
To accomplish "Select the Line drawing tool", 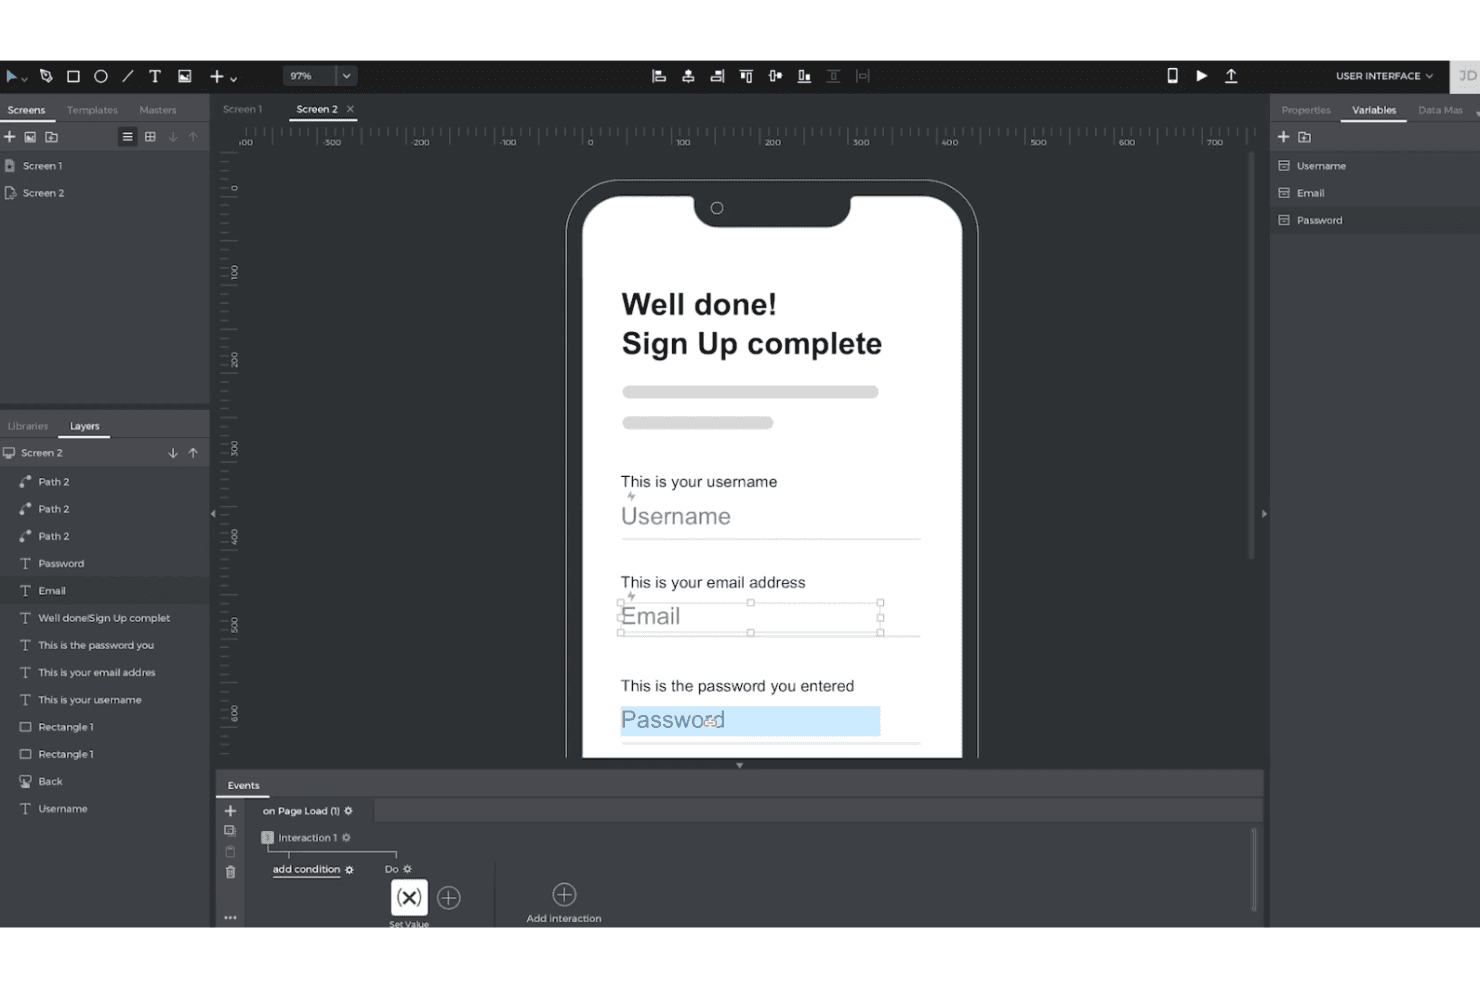I will point(128,76).
